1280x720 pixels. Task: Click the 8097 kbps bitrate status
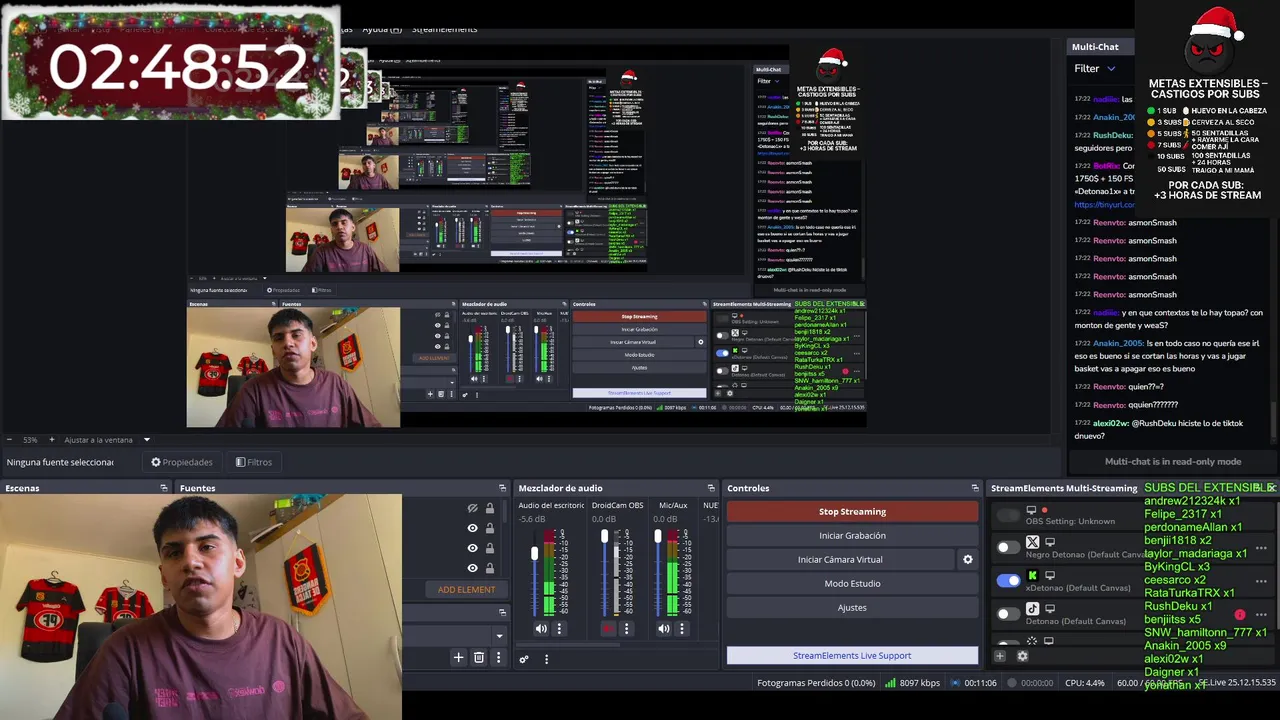pyautogui.click(x=912, y=683)
